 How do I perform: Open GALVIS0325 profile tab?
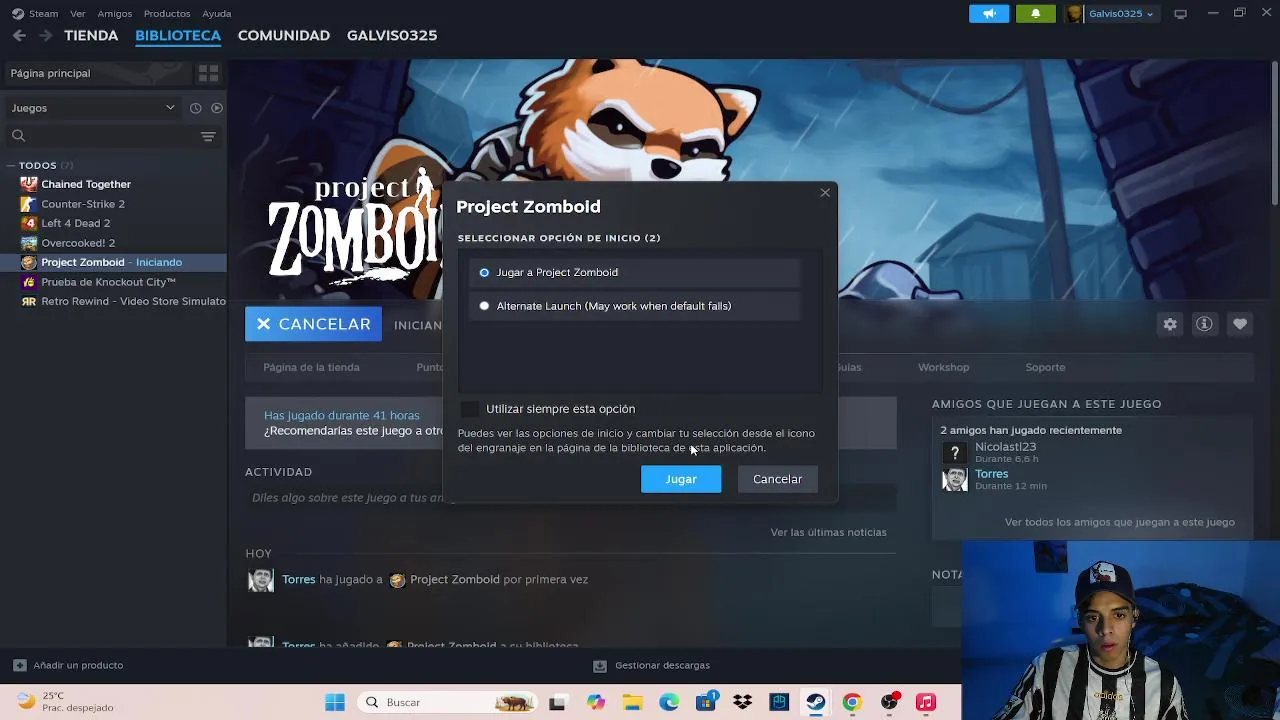coord(392,35)
